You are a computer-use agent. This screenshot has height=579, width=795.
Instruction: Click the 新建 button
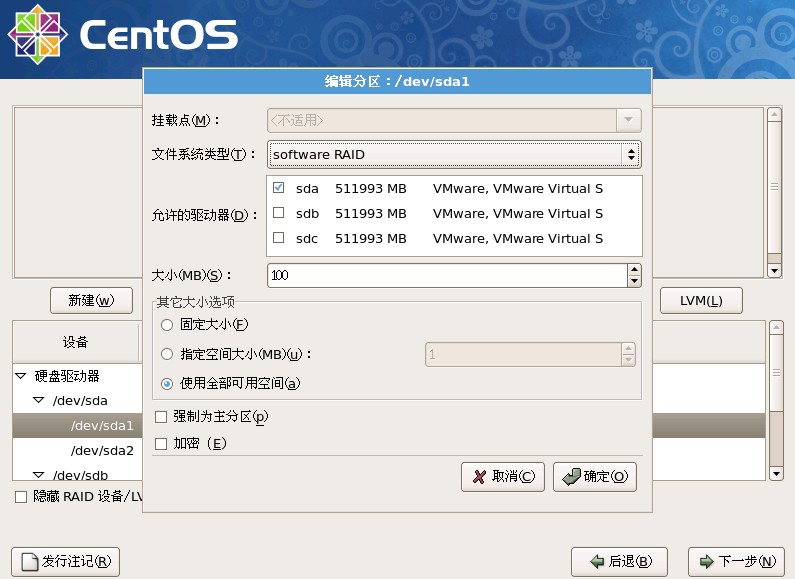[91, 301]
